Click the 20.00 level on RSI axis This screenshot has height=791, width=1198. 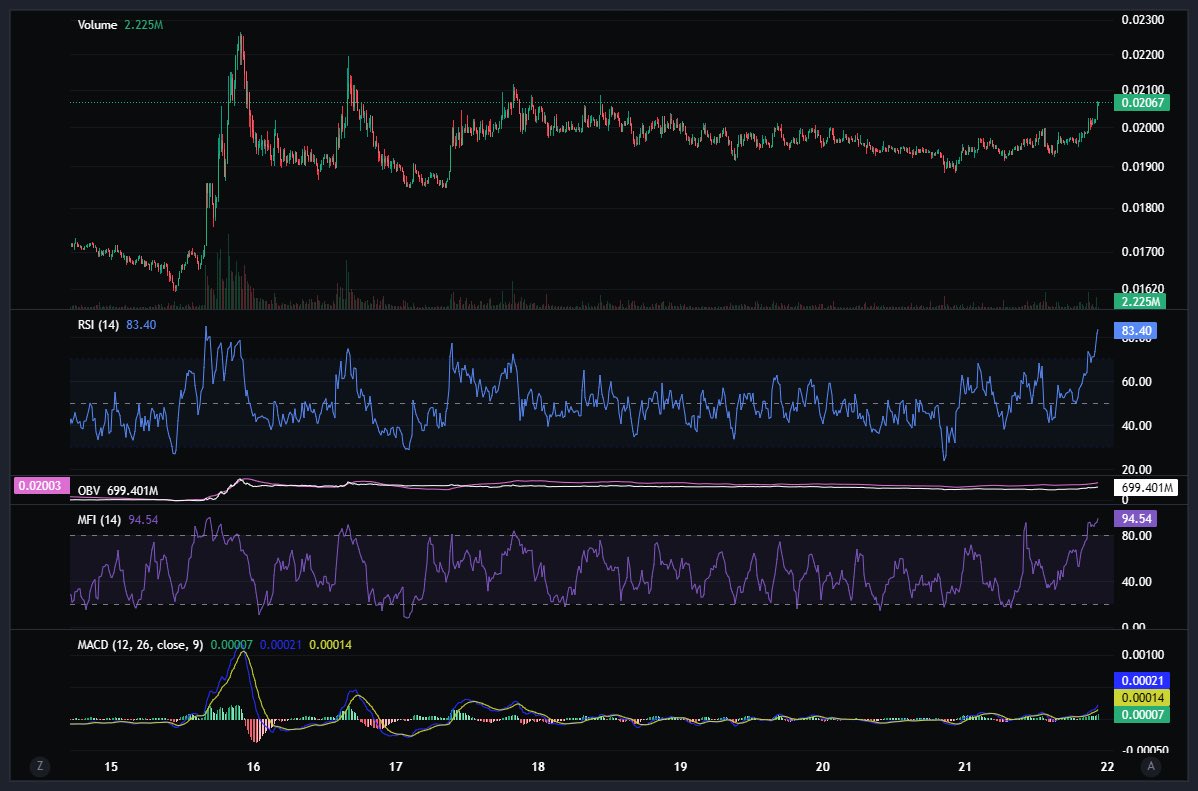pyautogui.click(x=1136, y=469)
